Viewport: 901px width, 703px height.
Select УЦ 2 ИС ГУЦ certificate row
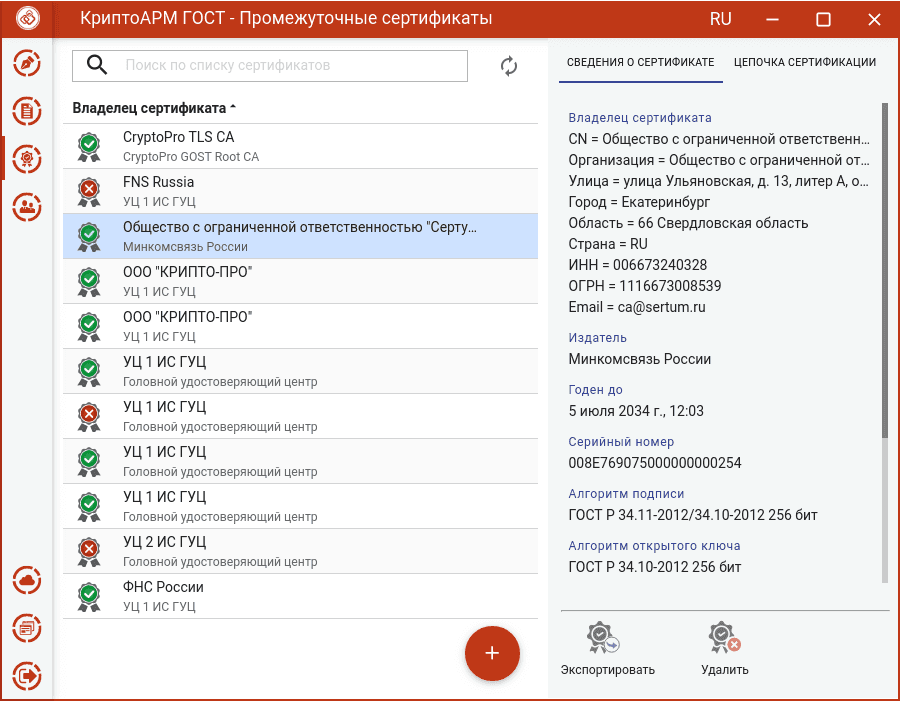point(301,551)
